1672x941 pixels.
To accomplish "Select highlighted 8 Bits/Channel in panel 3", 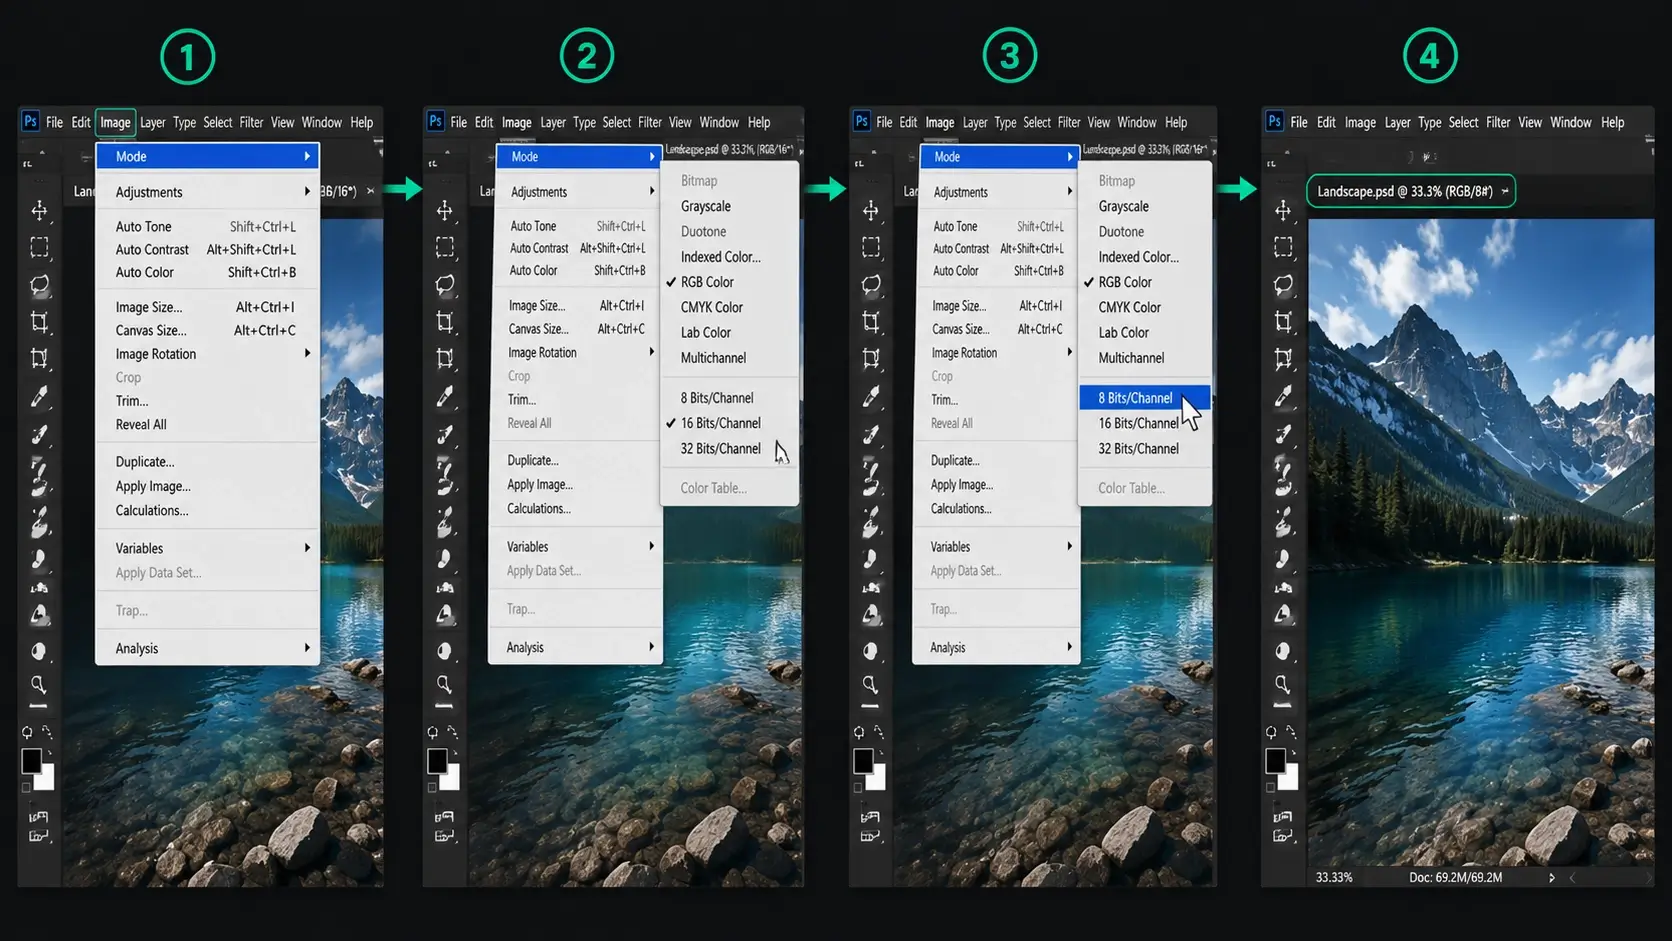I will coord(1145,398).
